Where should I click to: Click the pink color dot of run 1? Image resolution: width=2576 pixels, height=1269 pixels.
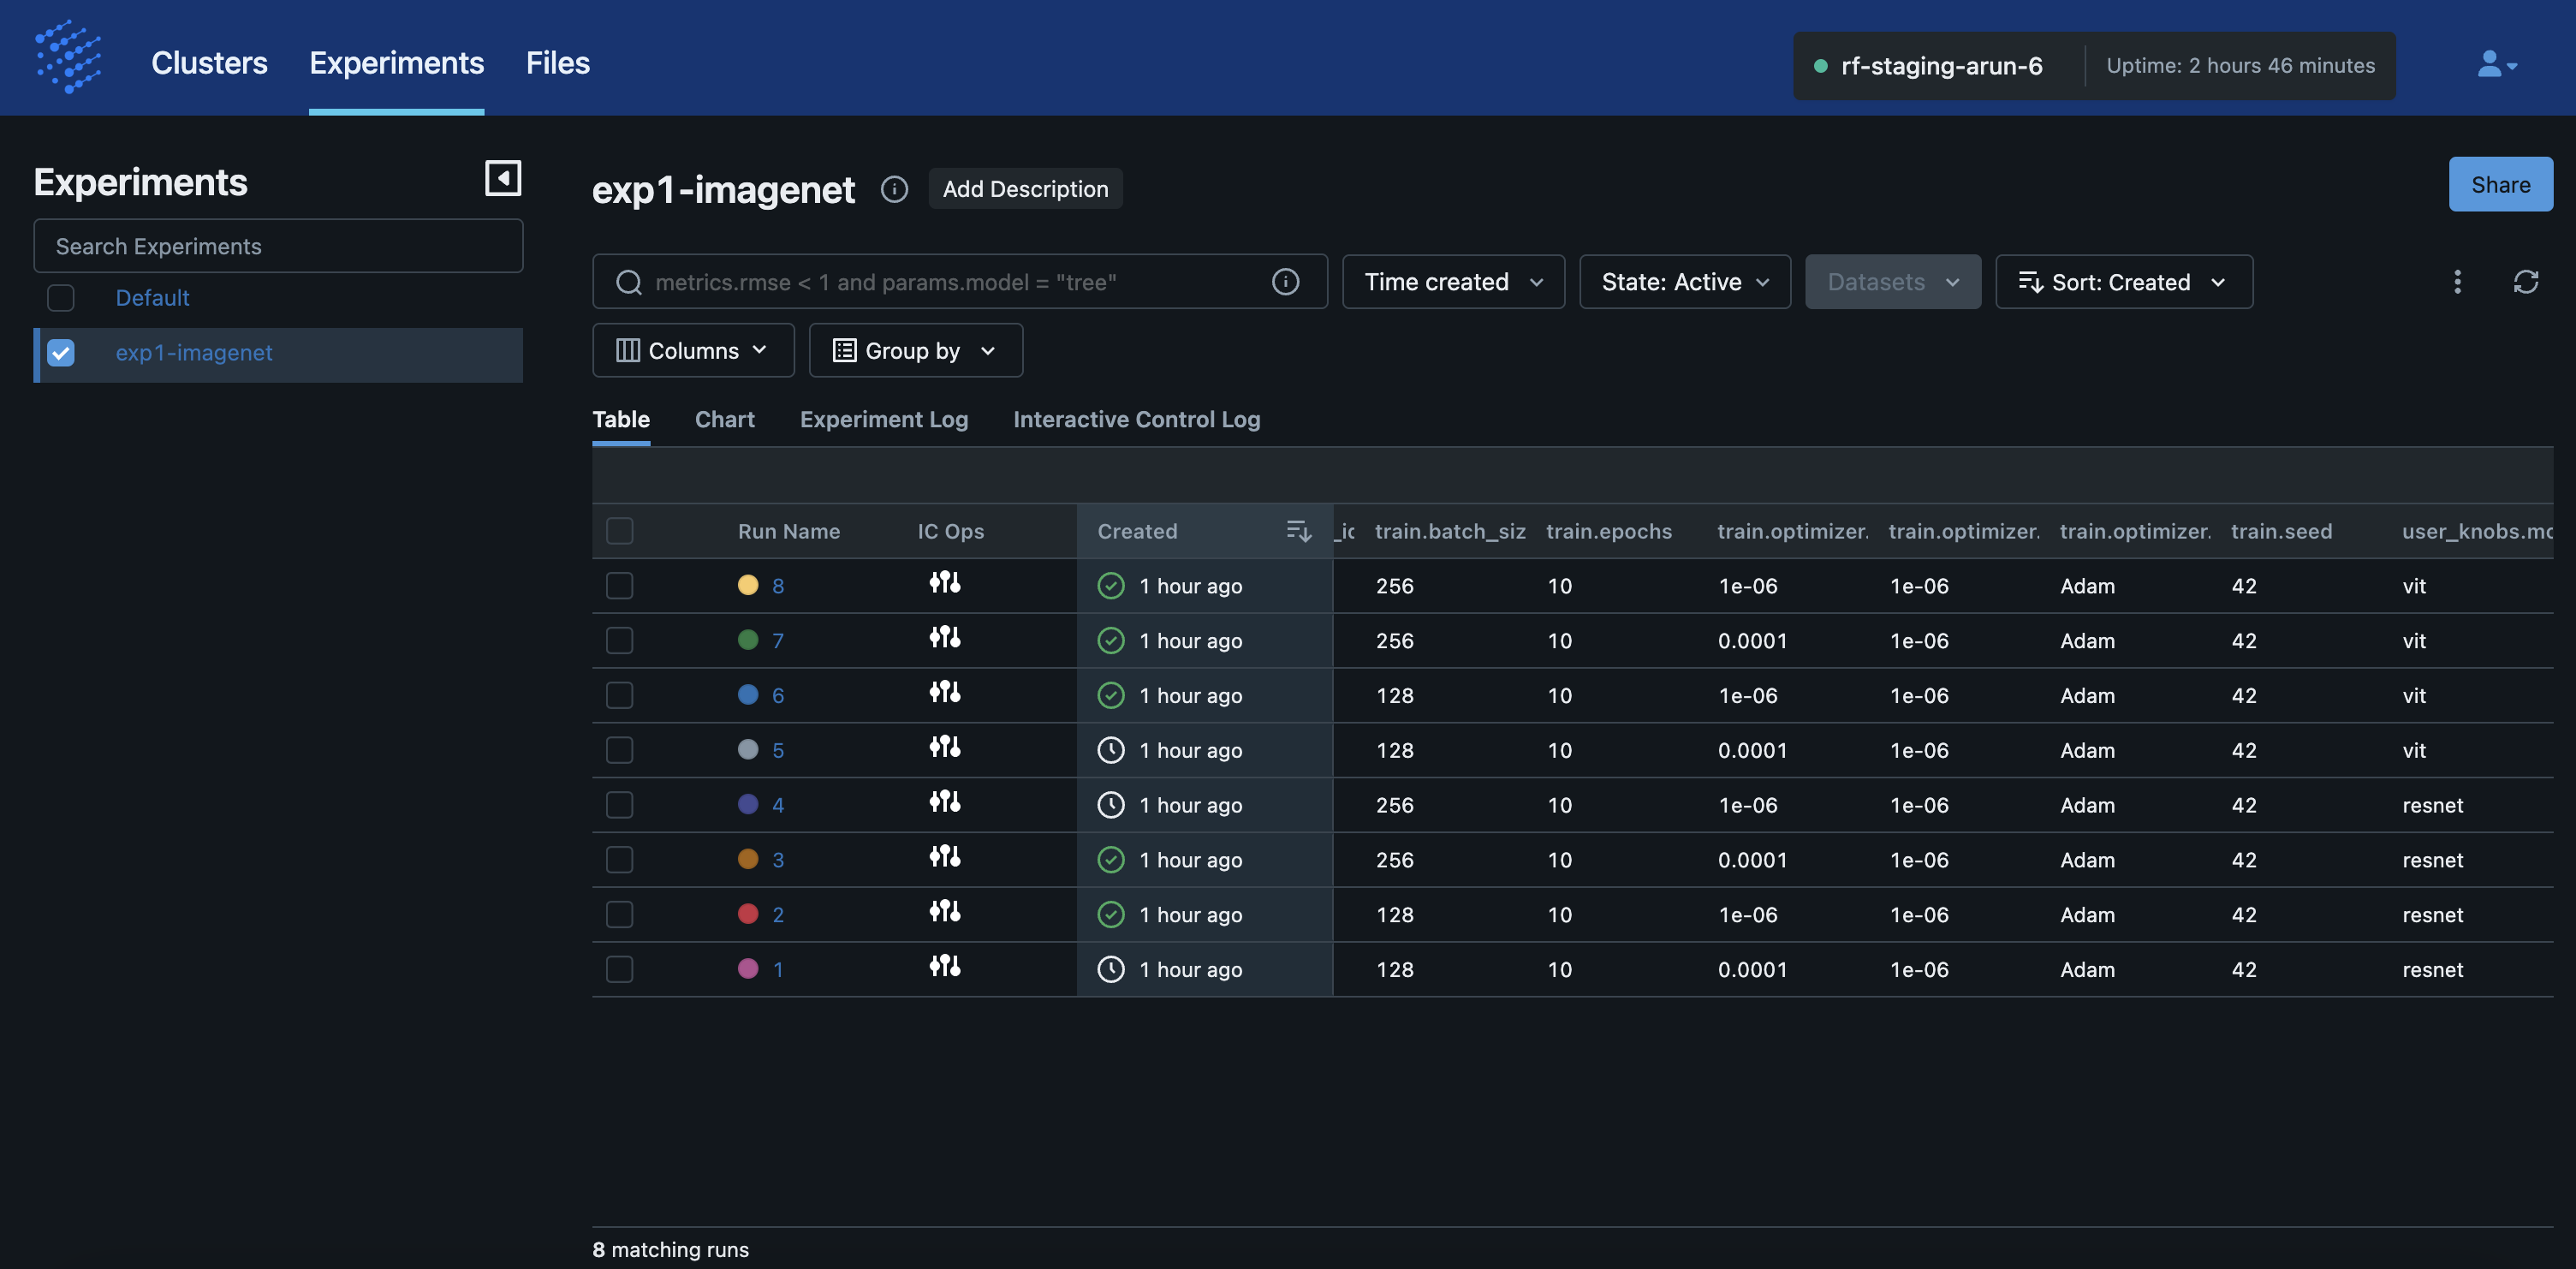click(748, 969)
